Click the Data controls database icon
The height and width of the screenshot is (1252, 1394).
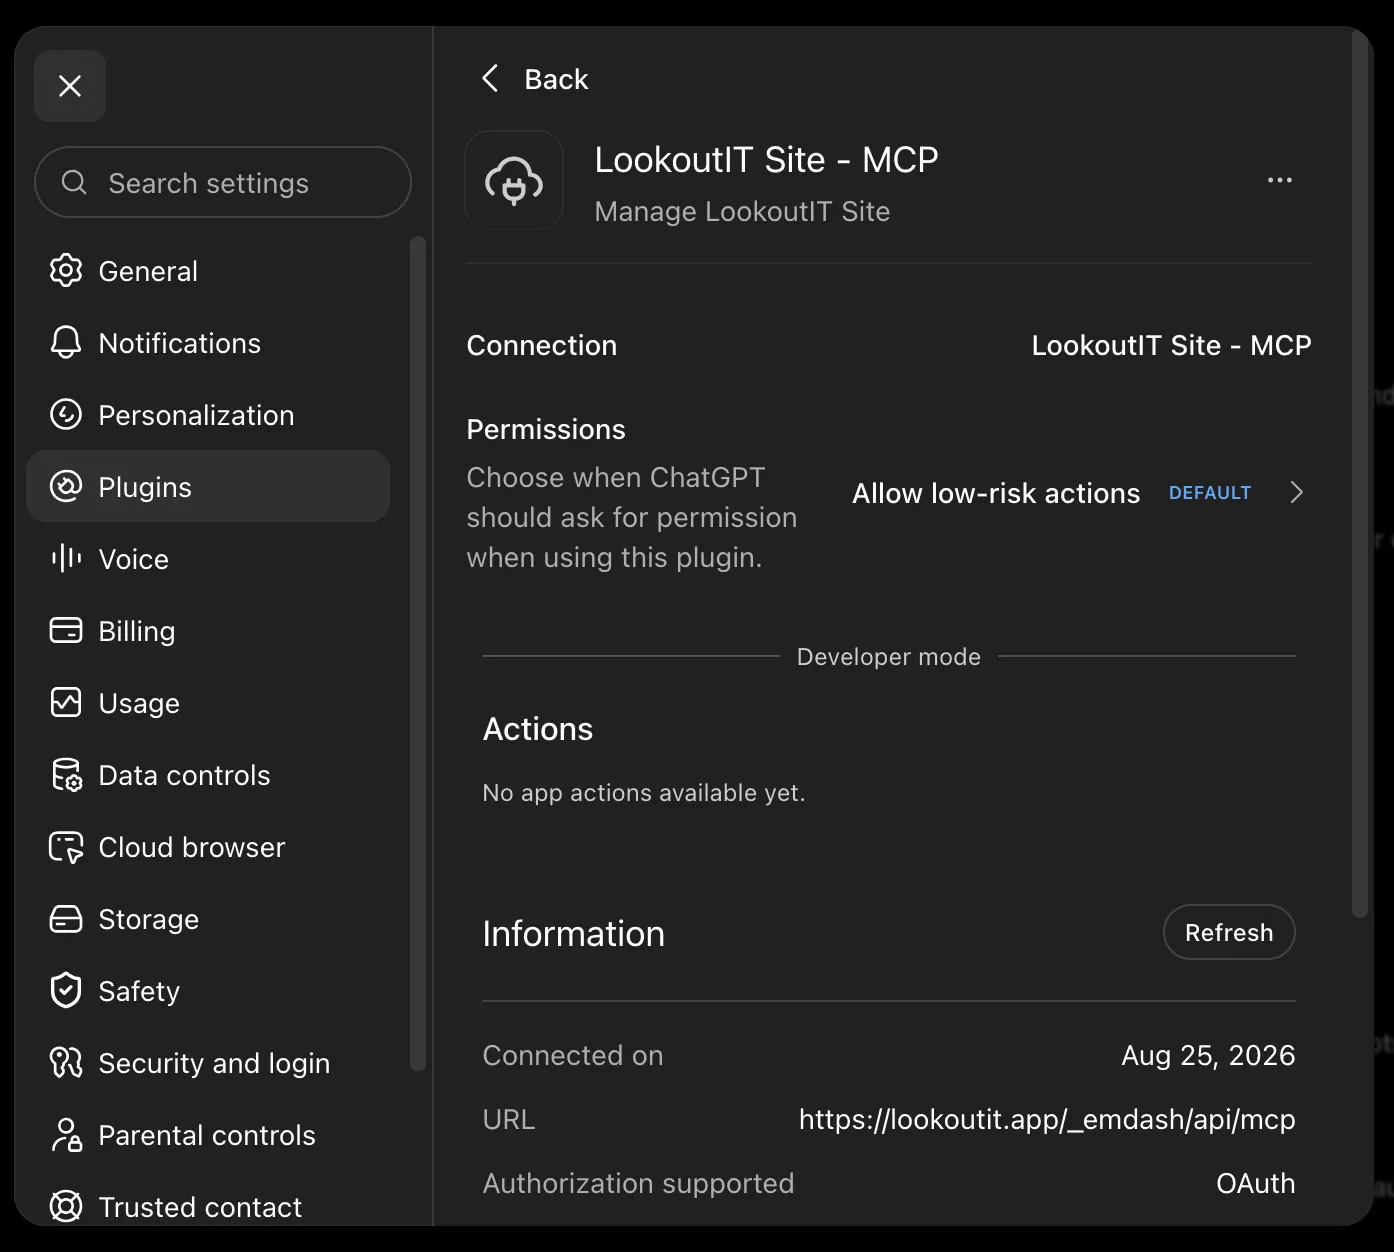(66, 775)
